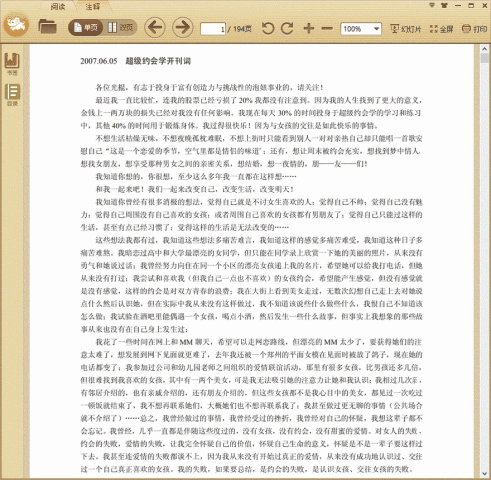Start slideshow mode (幻灯片)
The image size is (491, 480).
click(x=405, y=29)
